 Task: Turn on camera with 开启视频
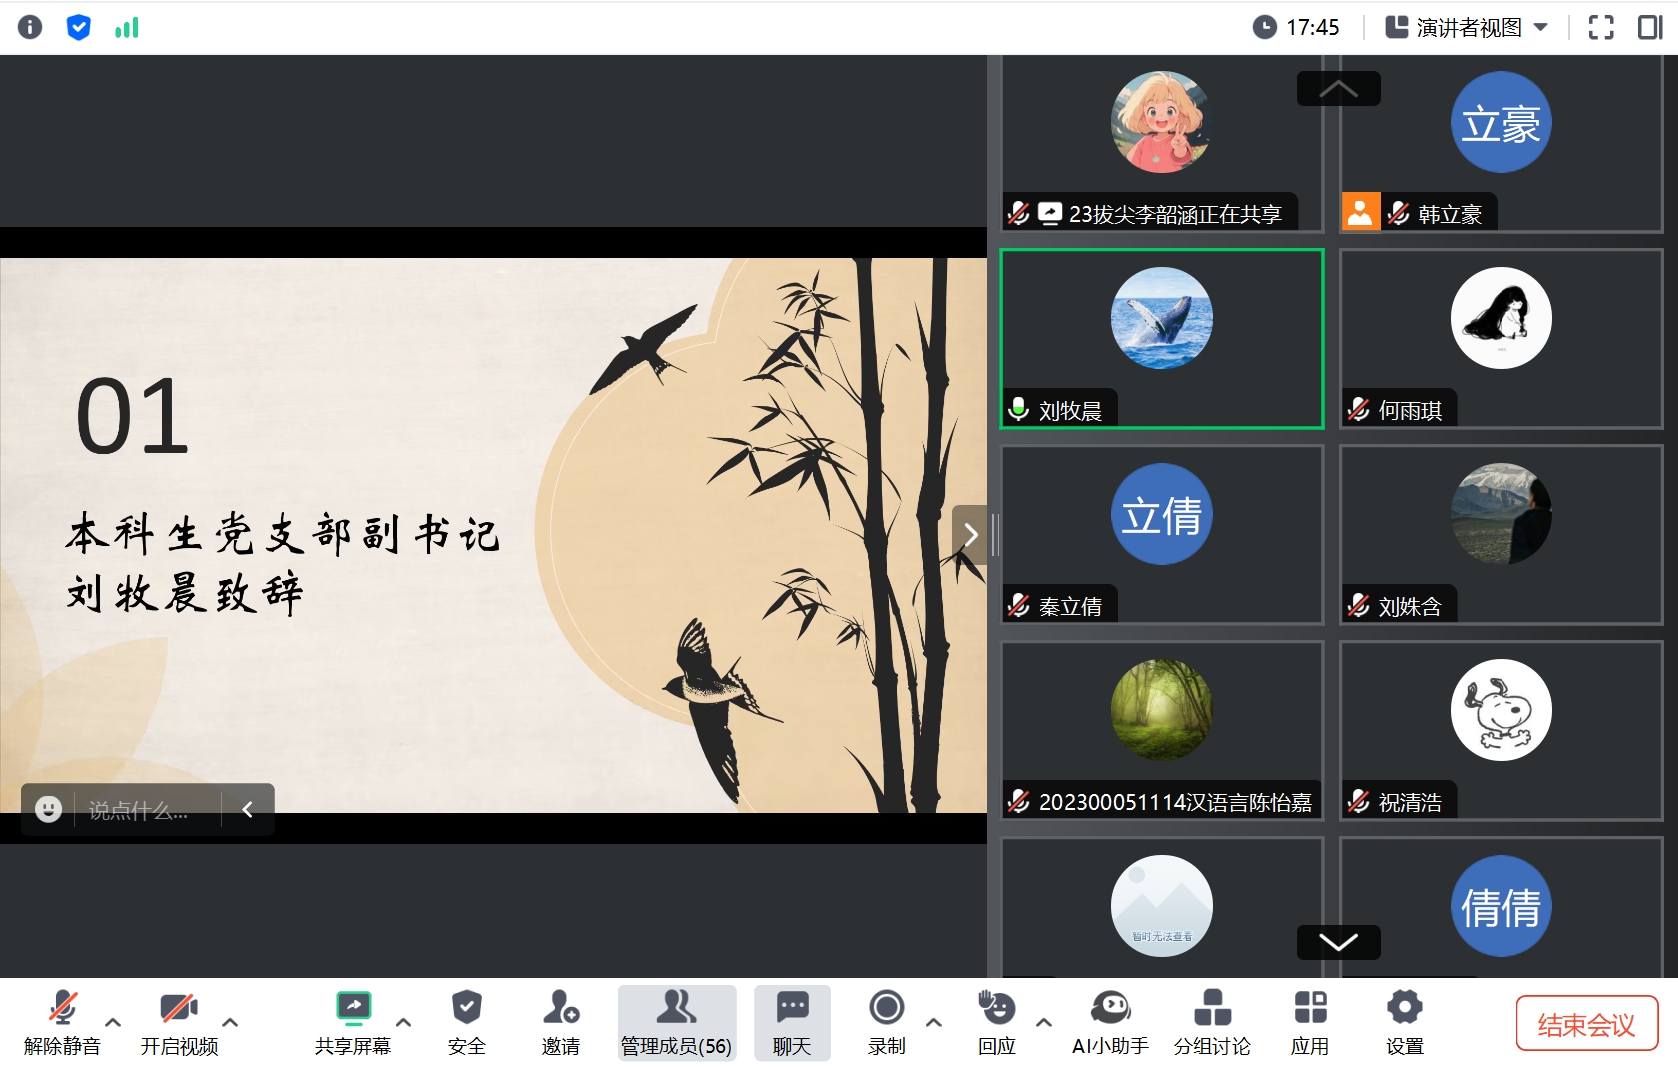179,1022
